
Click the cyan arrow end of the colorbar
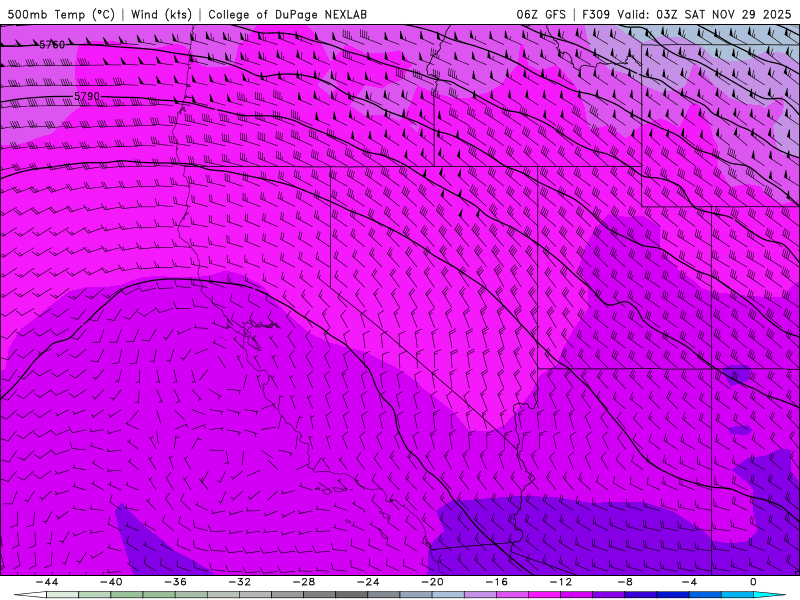tap(769, 595)
